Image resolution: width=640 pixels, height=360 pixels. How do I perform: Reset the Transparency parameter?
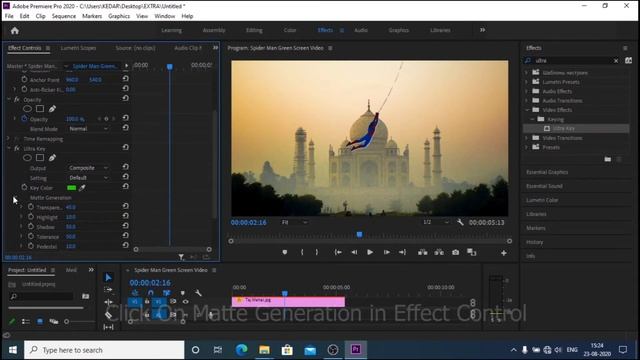(x=126, y=206)
